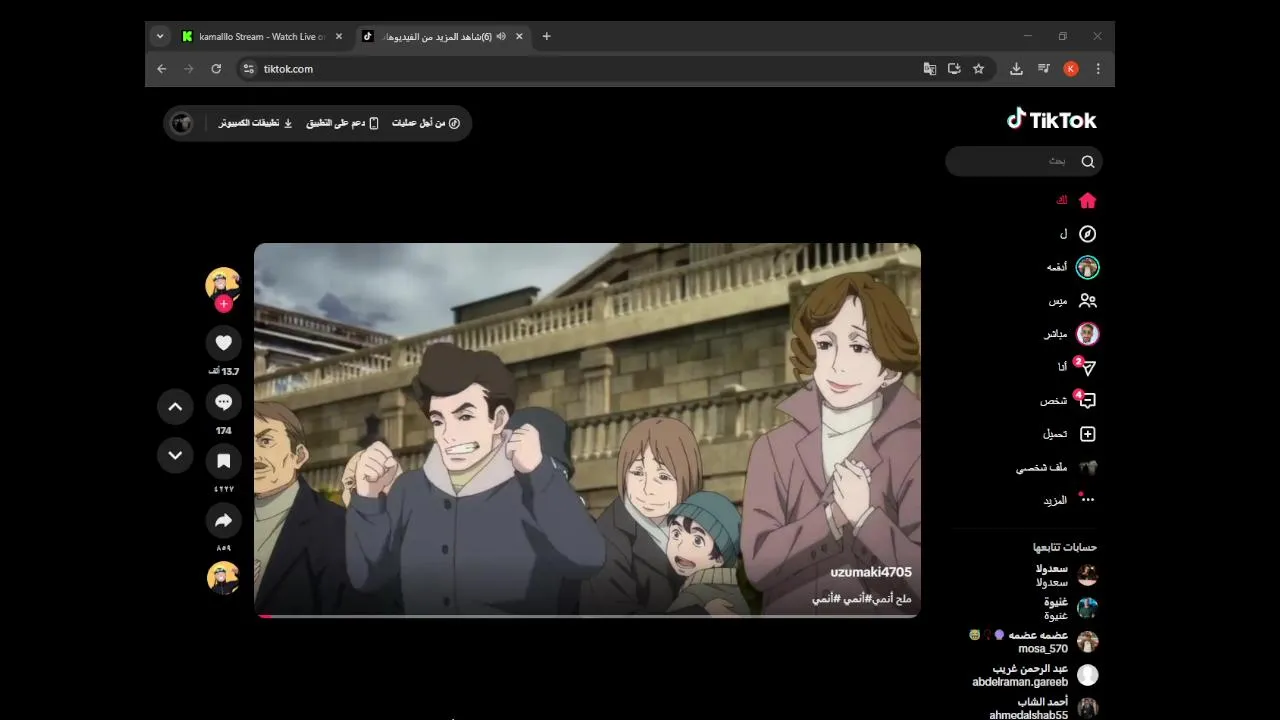Open a new browser tab
This screenshot has width=1280, height=720.
(546, 36)
